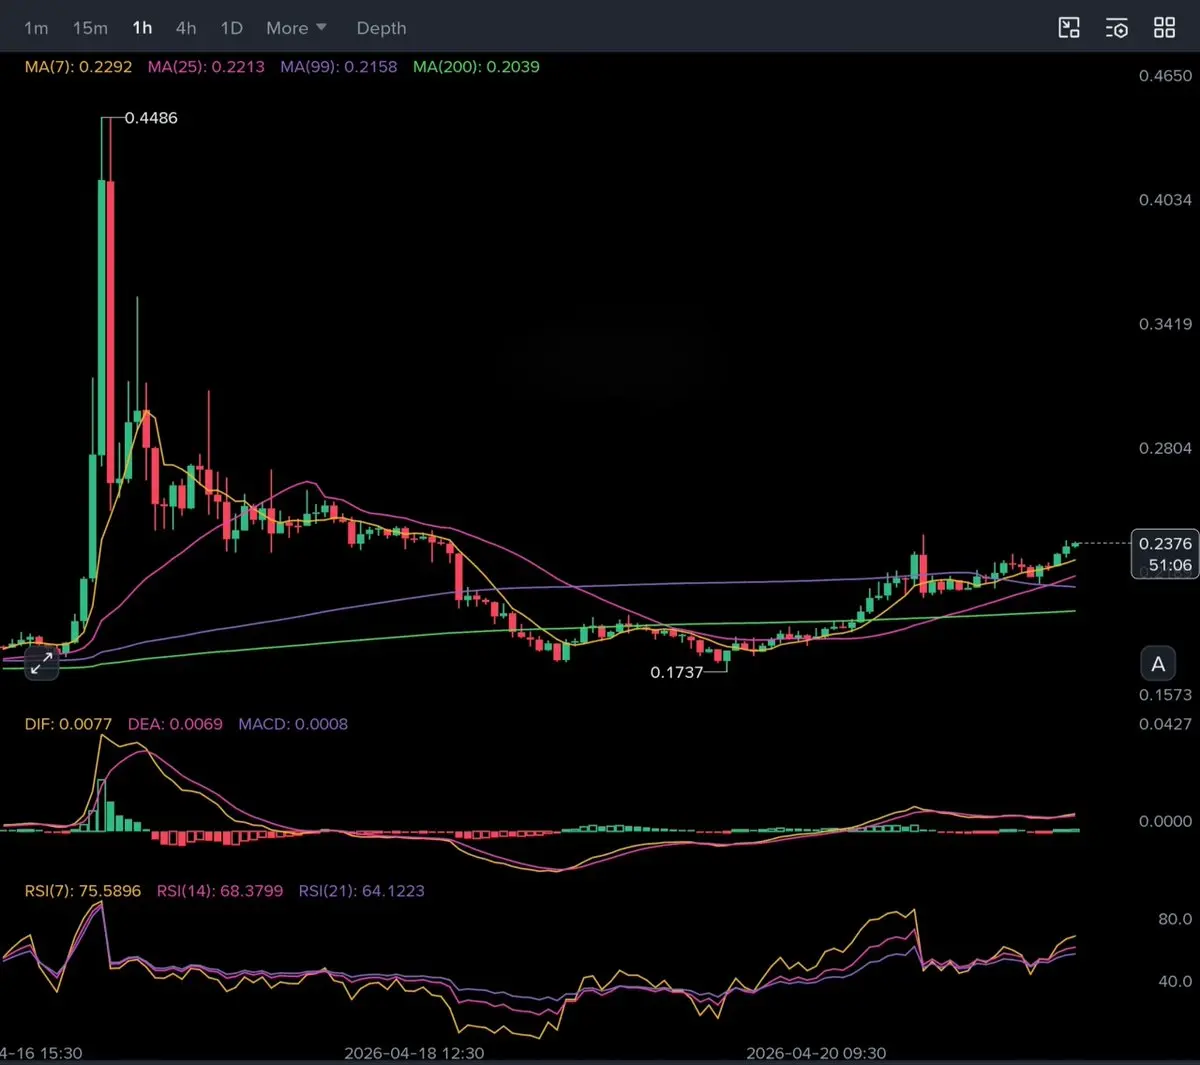Image resolution: width=1200 pixels, height=1065 pixels.
Task: Click the MA(7): 0.2292 label
Action: tap(78, 67)
